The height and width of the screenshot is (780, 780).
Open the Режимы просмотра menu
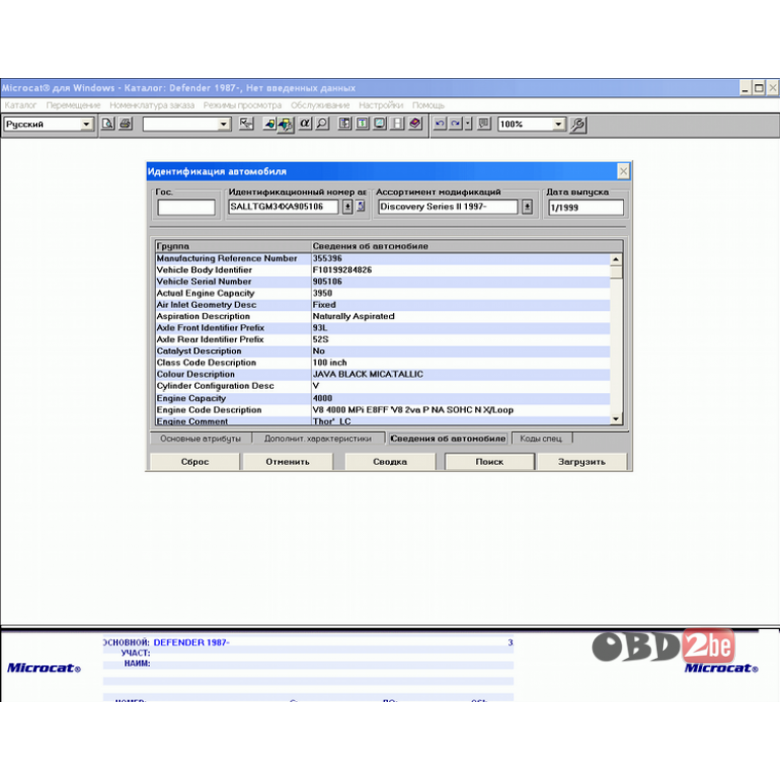[242, 105]
